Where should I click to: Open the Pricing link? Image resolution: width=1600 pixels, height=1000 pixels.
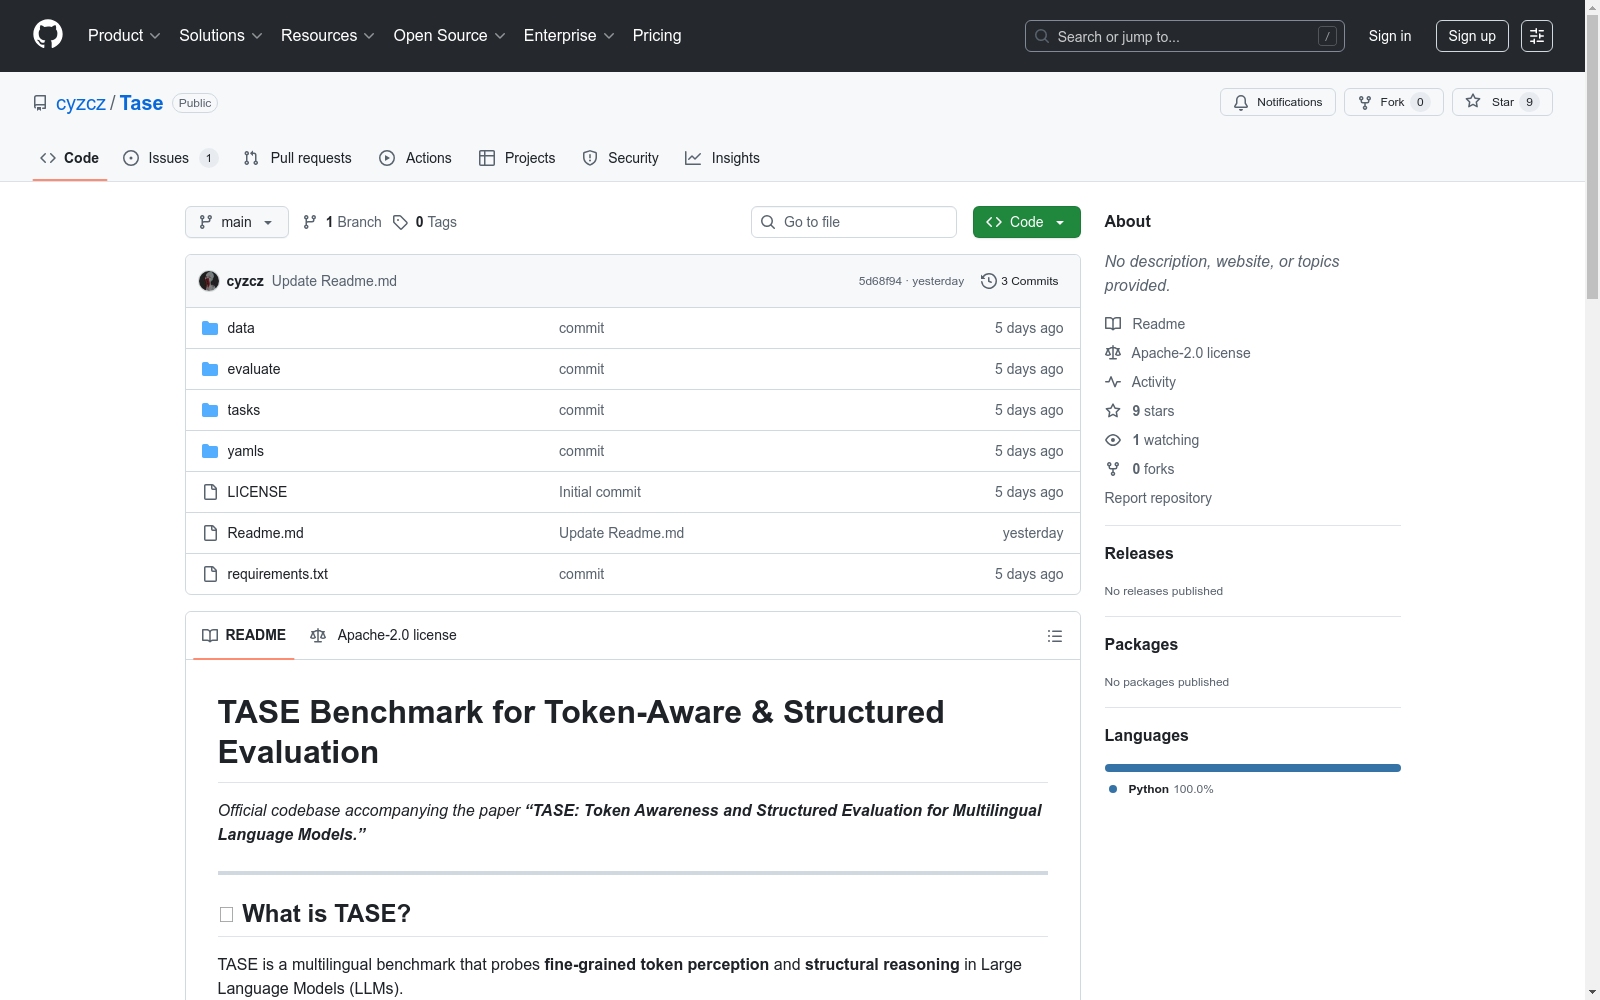(x=657, y=36)
